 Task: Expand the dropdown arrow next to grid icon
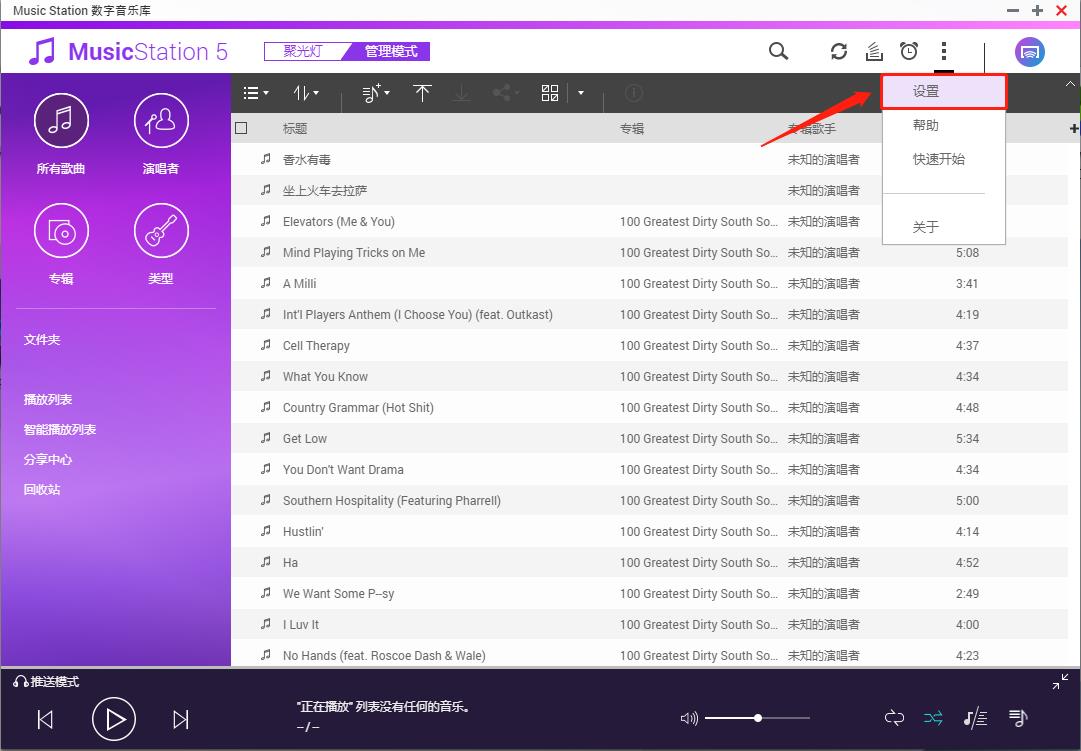580,92
